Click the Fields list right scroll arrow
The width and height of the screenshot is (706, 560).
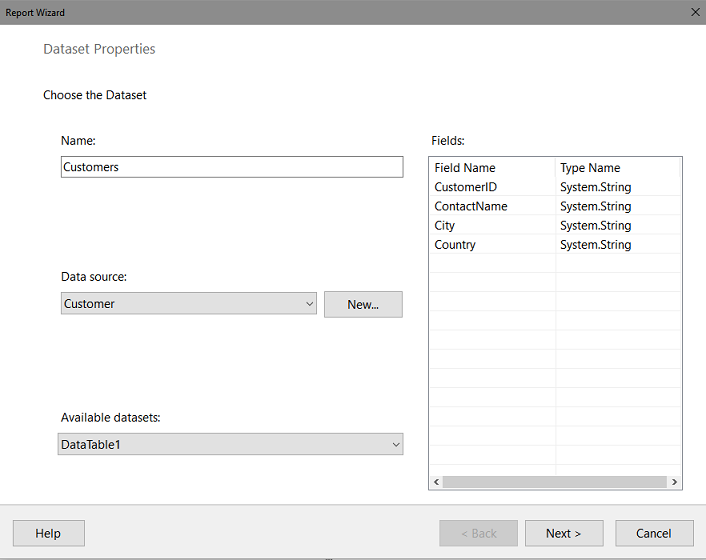(674, 482)
